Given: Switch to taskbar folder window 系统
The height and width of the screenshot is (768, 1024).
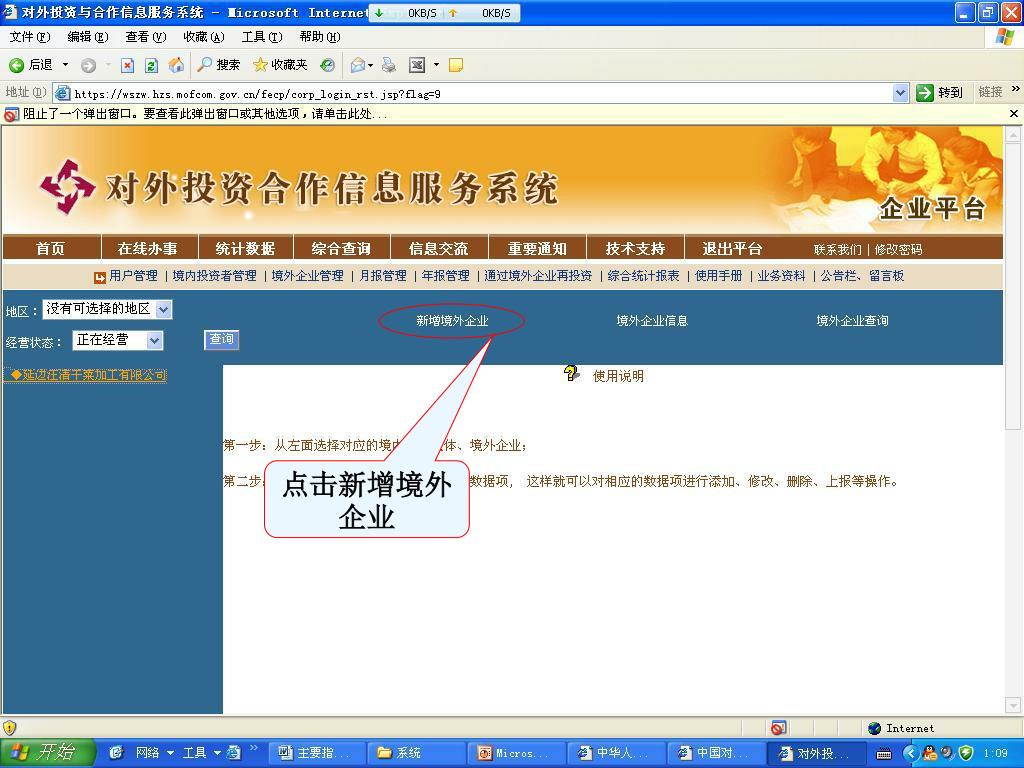Looking at the screenshot, I should pyautogui.click(x=416, y=753).
